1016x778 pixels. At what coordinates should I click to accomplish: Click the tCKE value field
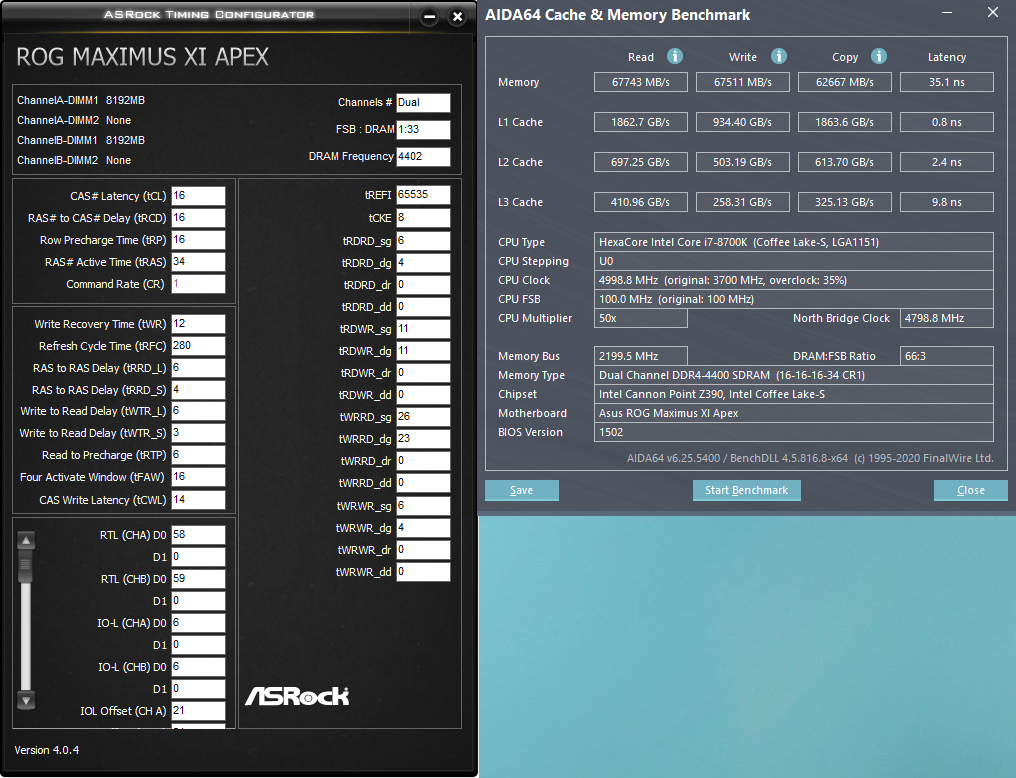coord(423,218)
